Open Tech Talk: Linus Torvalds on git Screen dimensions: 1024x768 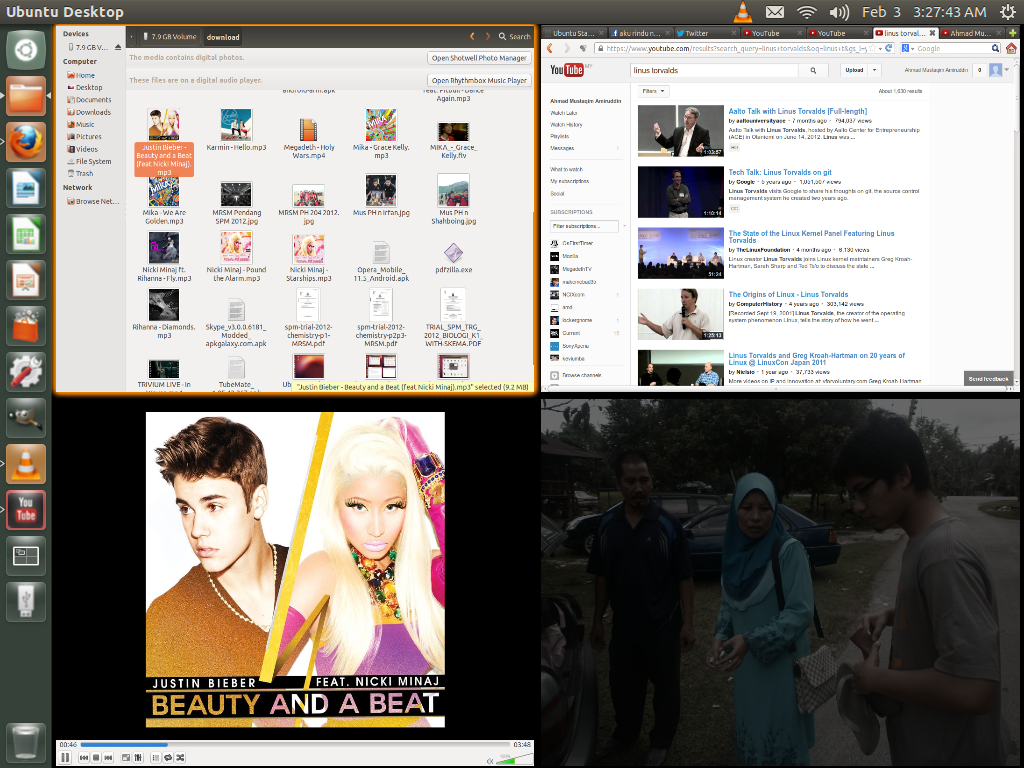pyautogui.click(x=780, y=172)
